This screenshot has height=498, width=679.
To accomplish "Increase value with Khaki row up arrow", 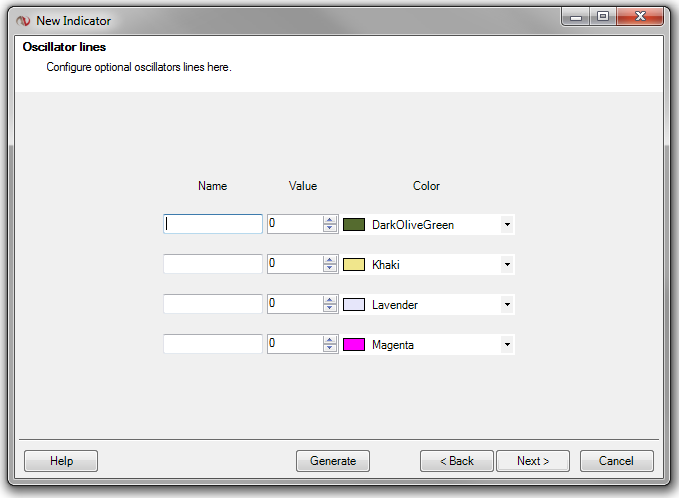I will click(x=330, y=259).
